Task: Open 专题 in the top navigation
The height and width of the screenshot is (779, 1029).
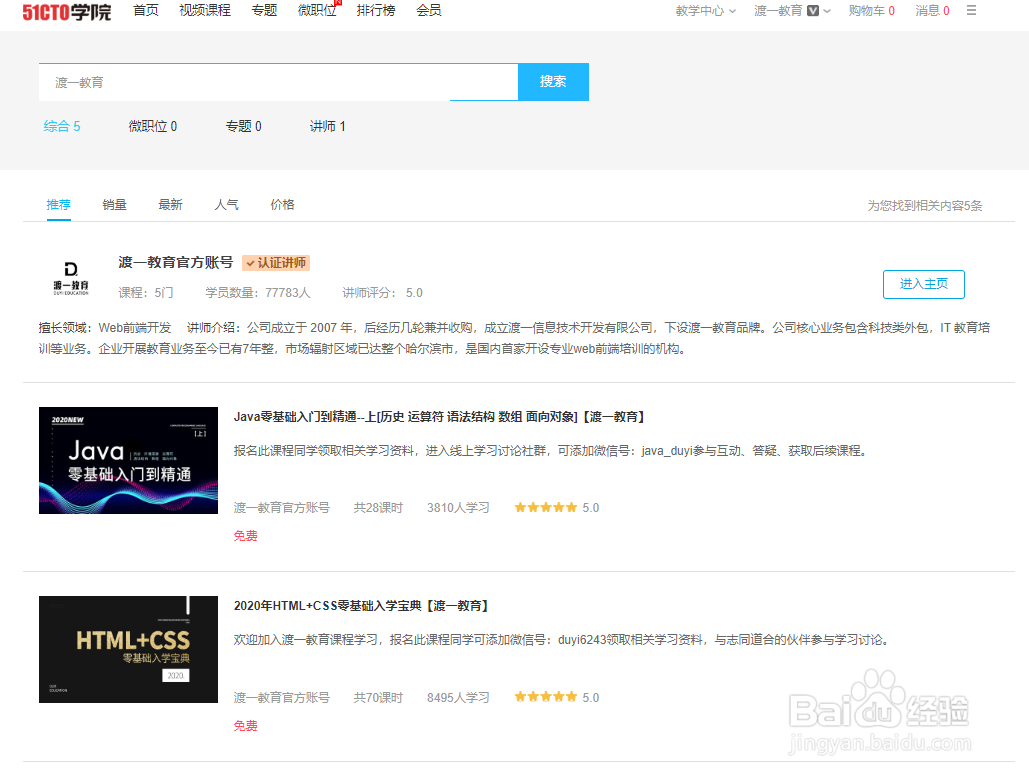Action: tap(264, 11)
